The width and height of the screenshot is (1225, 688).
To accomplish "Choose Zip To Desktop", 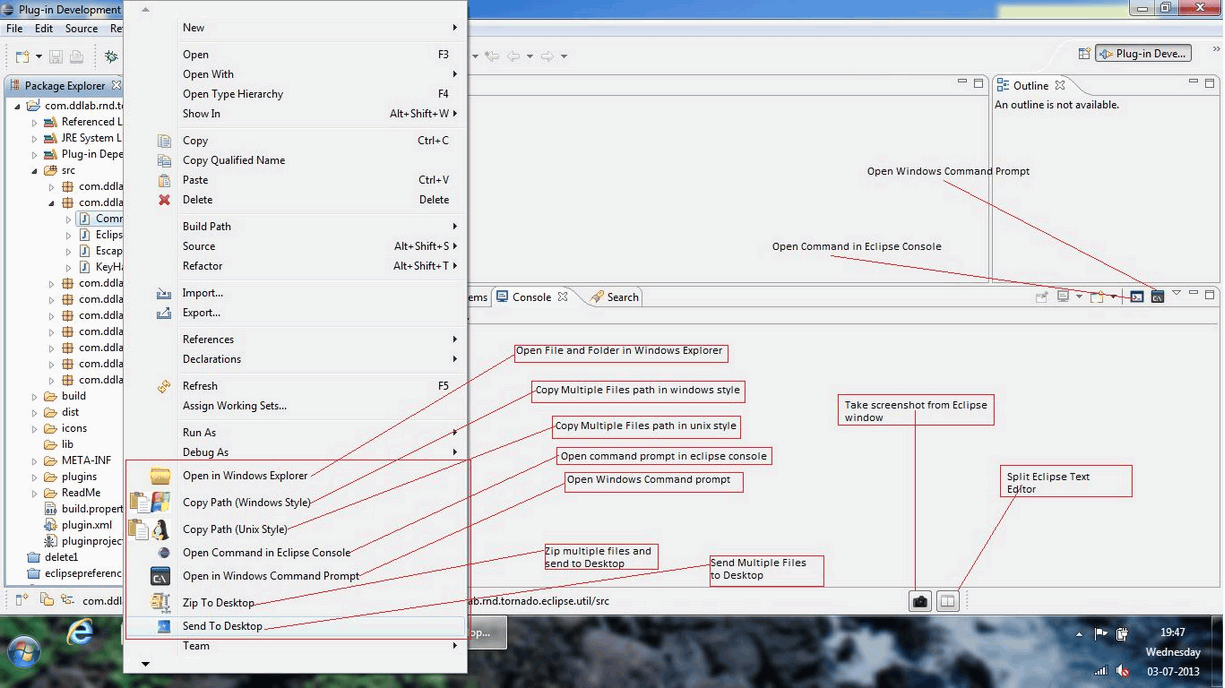I will pyautogui.click(x=296, y=603).
